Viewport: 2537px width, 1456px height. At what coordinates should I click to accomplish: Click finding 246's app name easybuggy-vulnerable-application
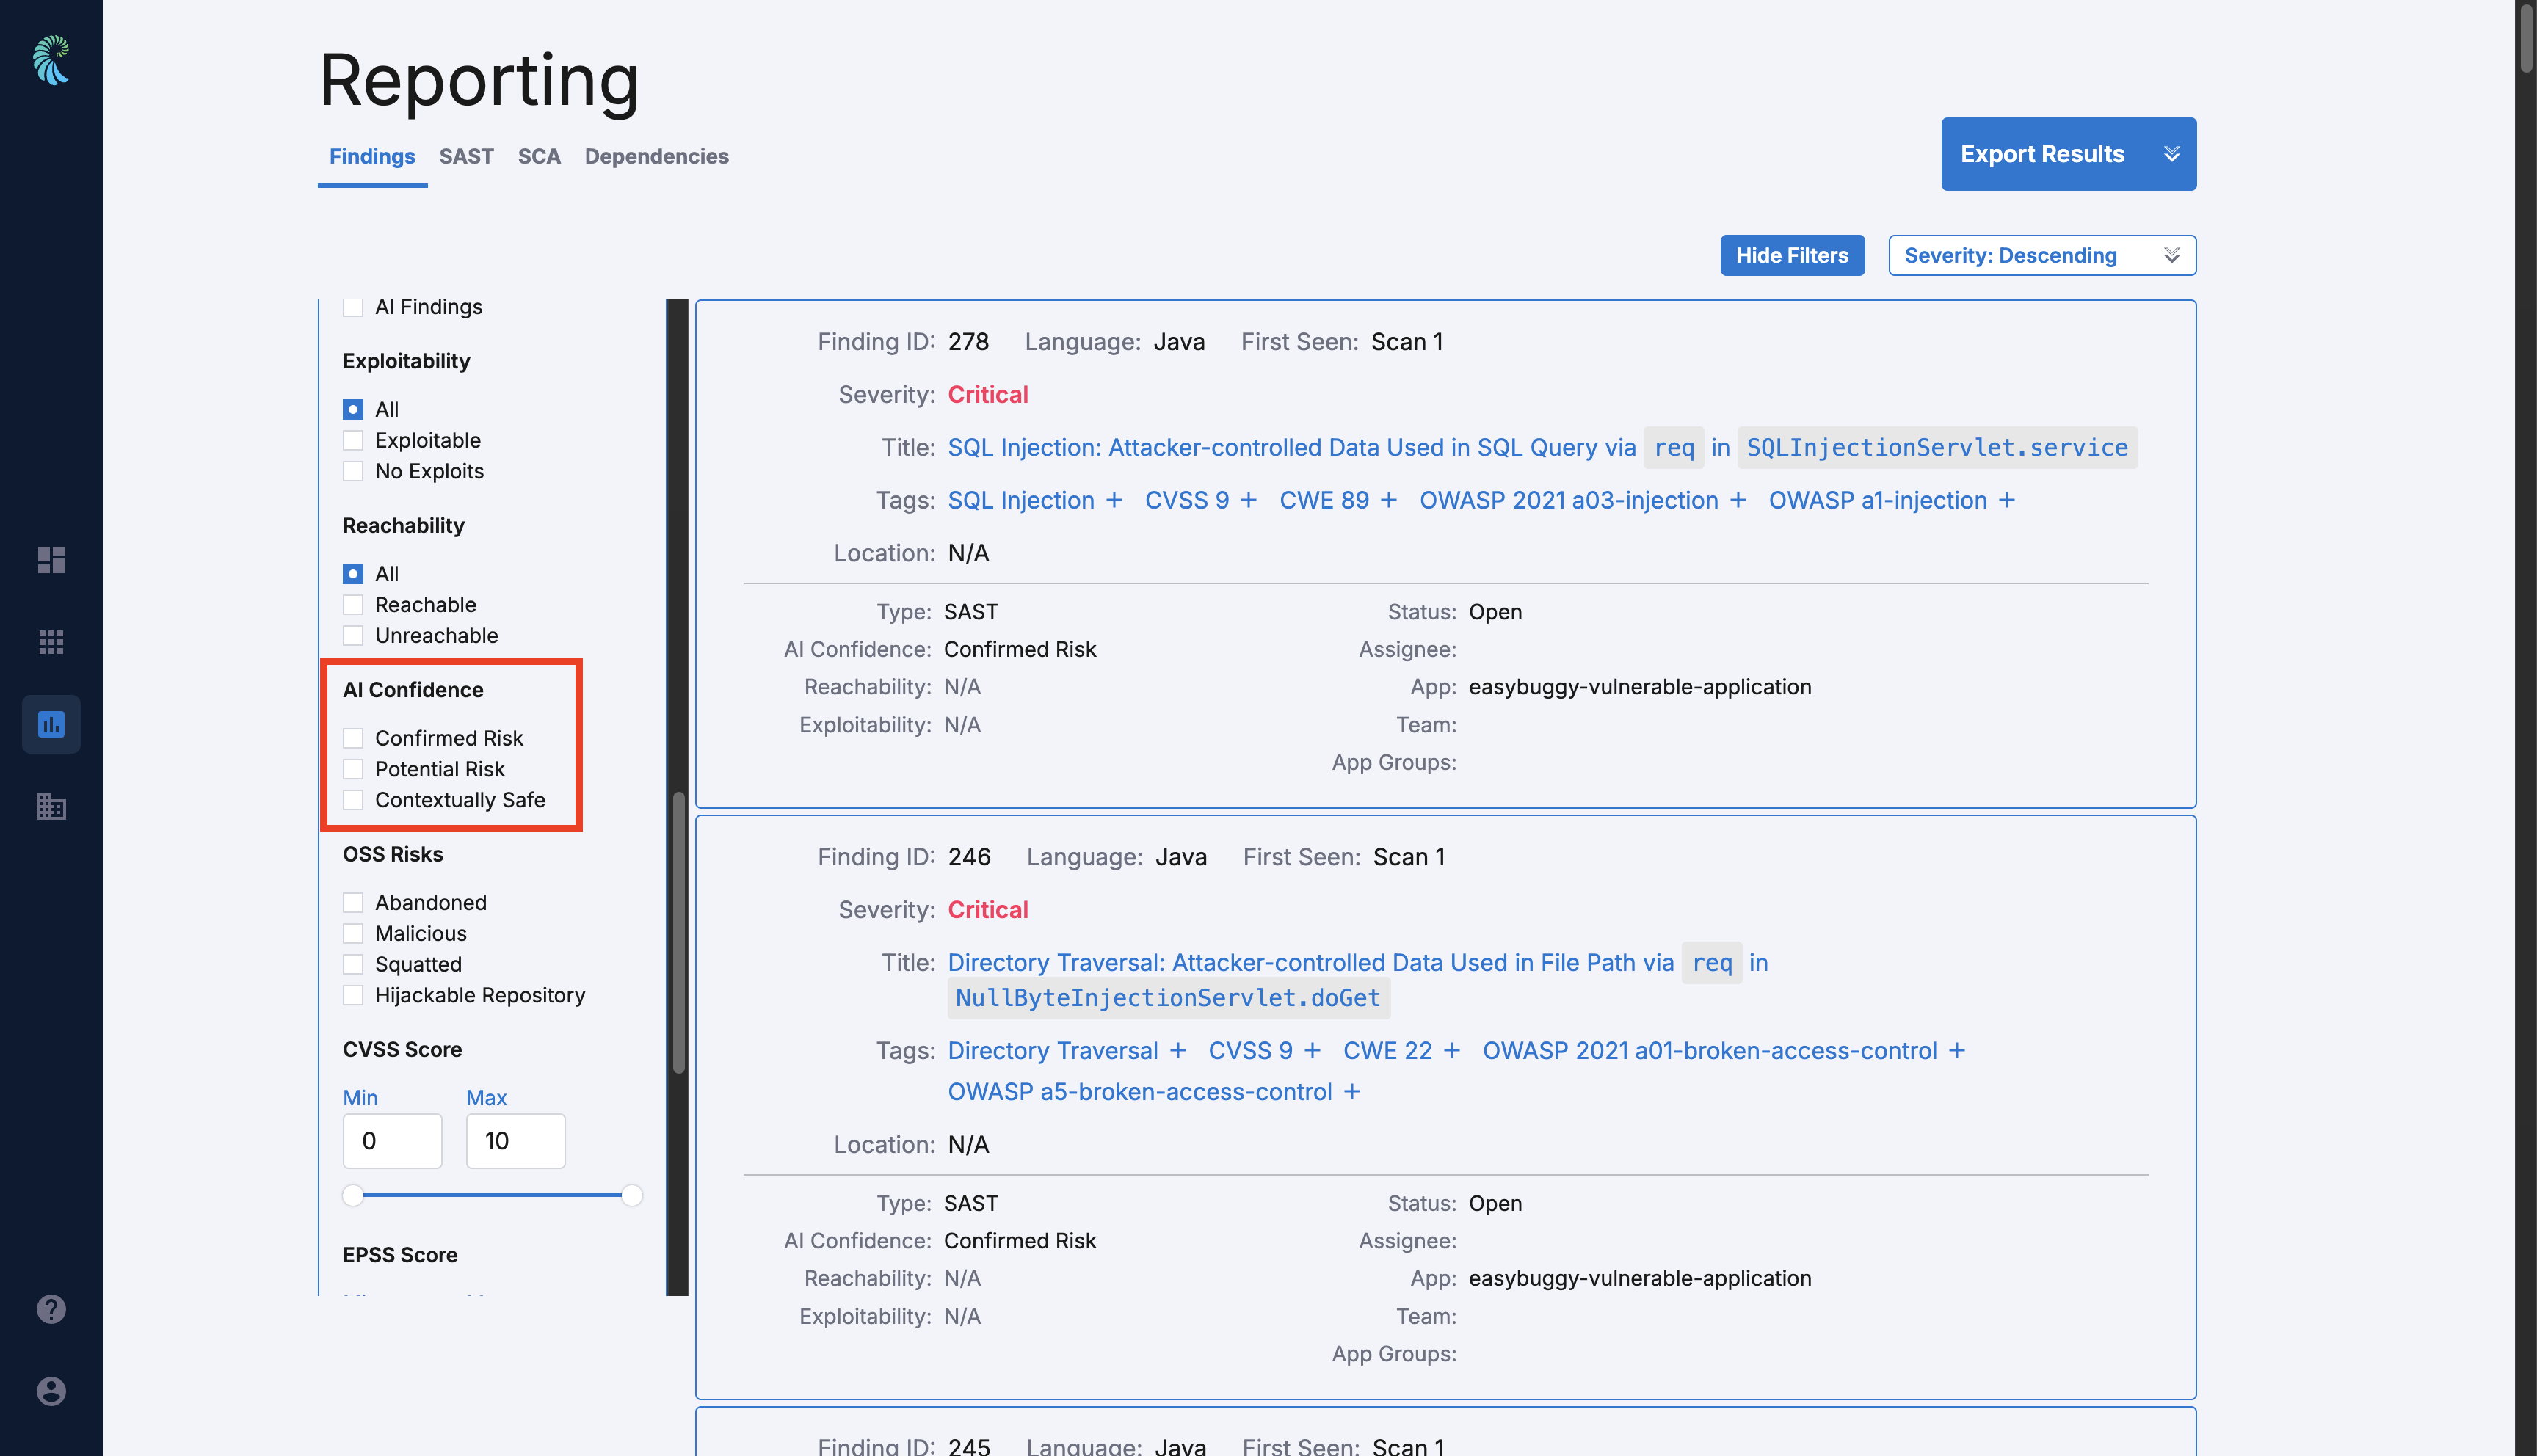1640,1279
